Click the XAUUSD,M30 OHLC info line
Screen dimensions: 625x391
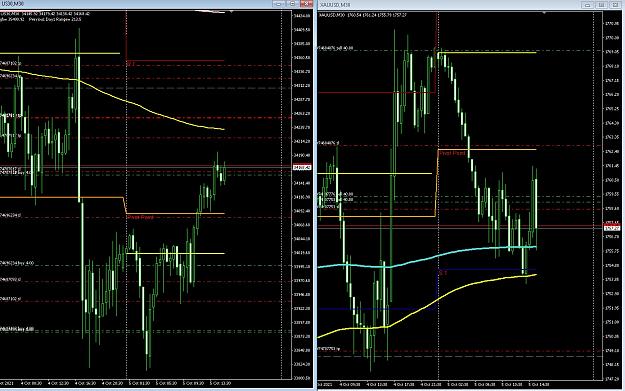362,15
